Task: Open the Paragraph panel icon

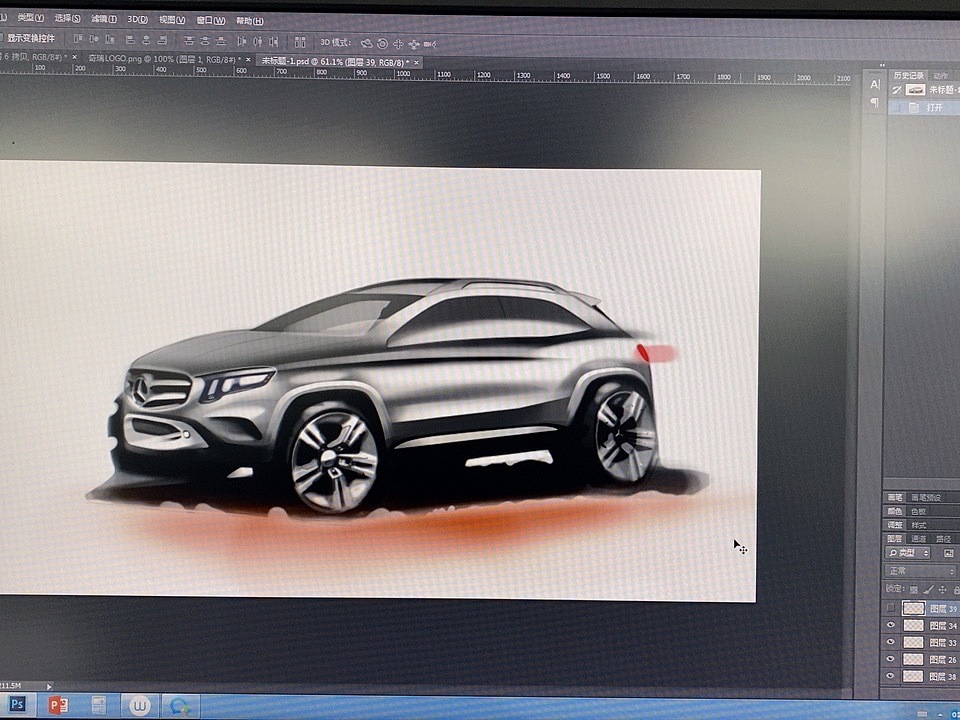Action: click(875, 102)
